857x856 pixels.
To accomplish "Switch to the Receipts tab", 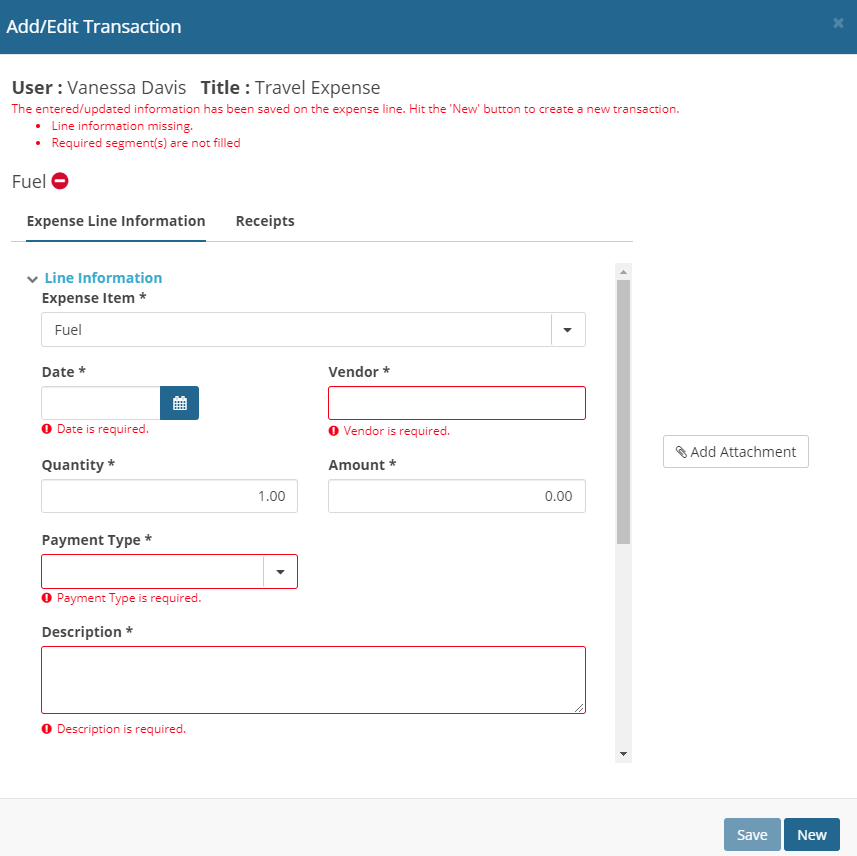I will click(265, 221).
